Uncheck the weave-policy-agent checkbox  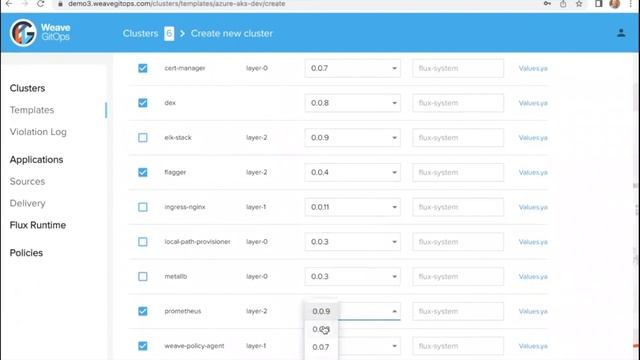coord(142,346)
